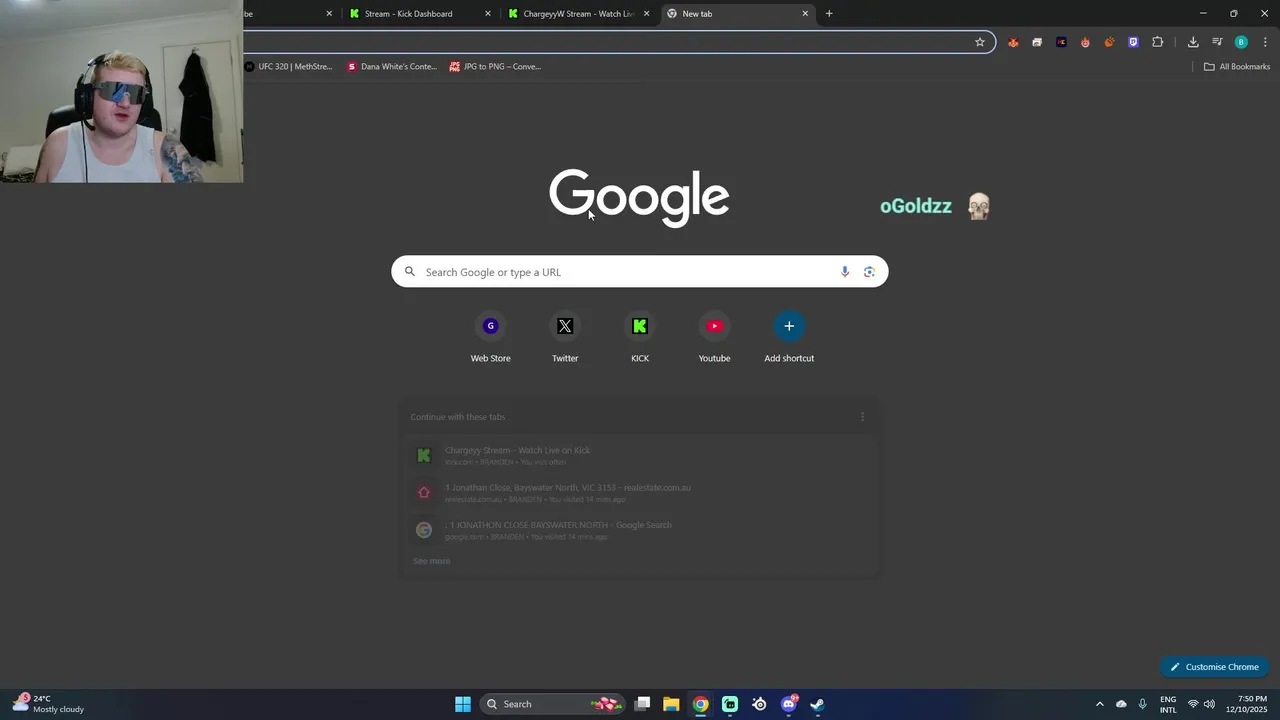Viewport: 1280px width, 720px height.
Task: Start voice search with the microphone
Action: pos(845,272)
